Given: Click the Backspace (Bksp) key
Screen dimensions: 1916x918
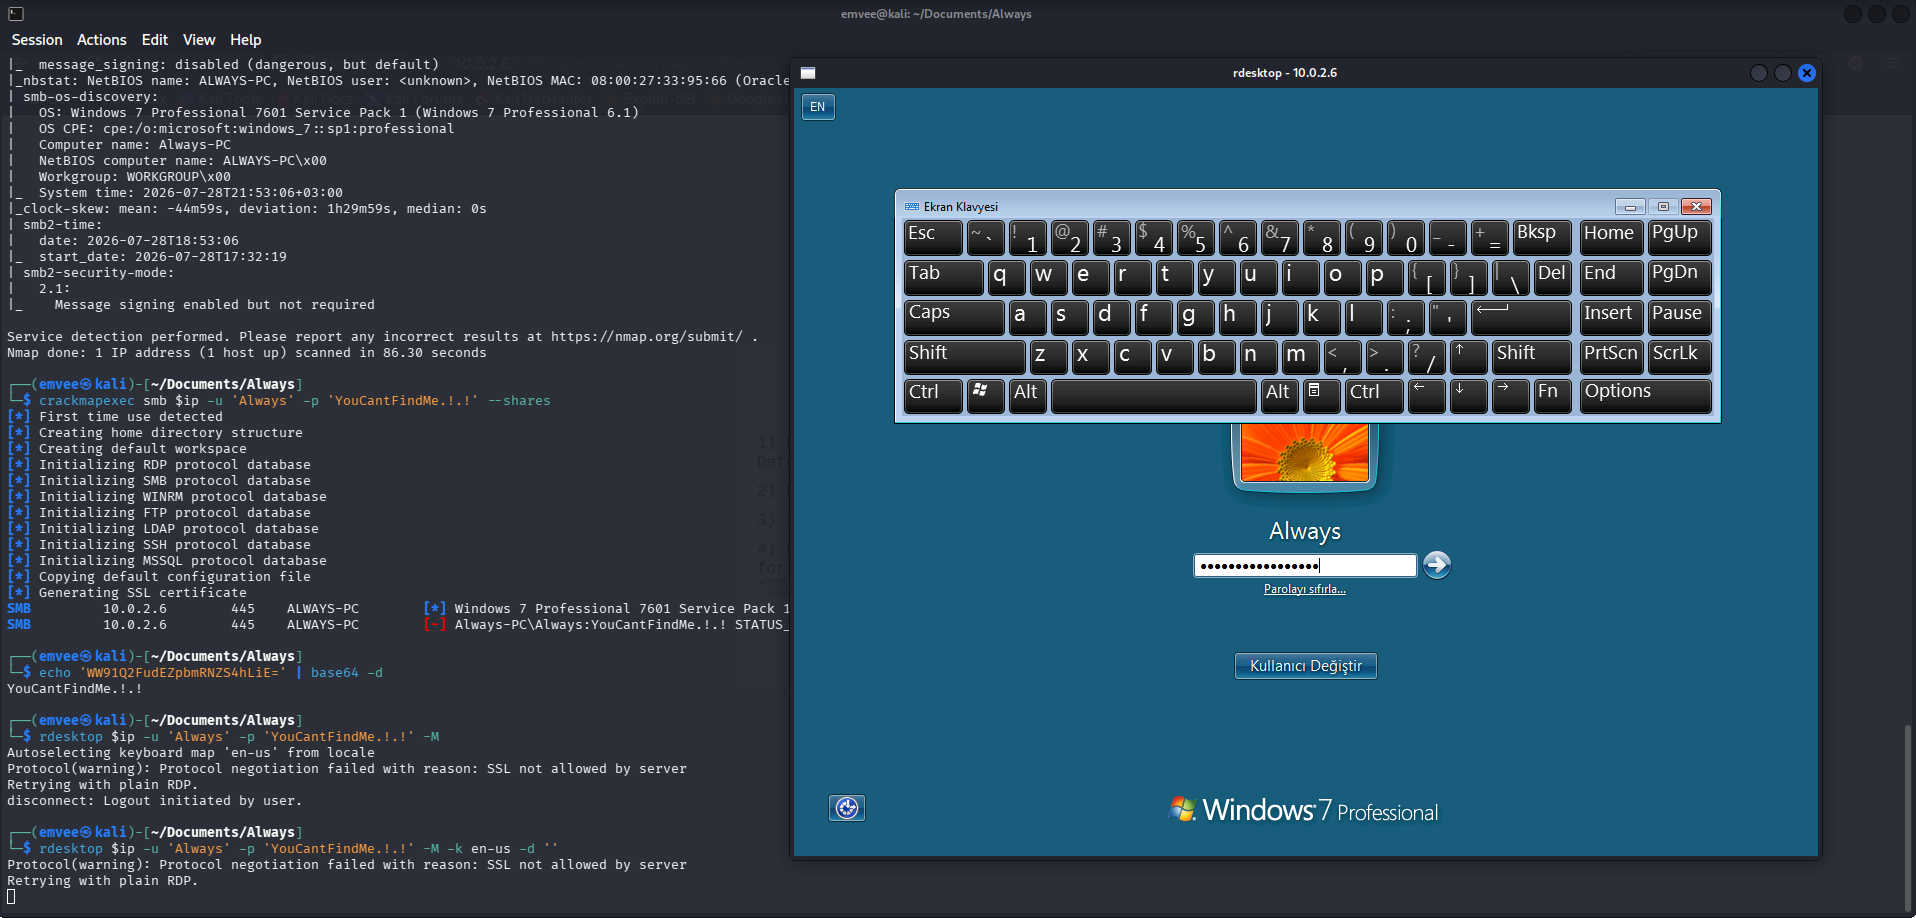Looking at the screenshot, I should tap(1542, 237).
